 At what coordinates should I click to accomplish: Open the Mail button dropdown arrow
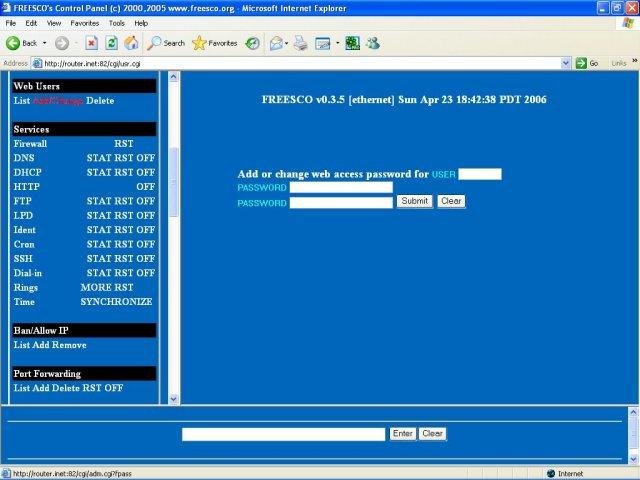point(287,43)
